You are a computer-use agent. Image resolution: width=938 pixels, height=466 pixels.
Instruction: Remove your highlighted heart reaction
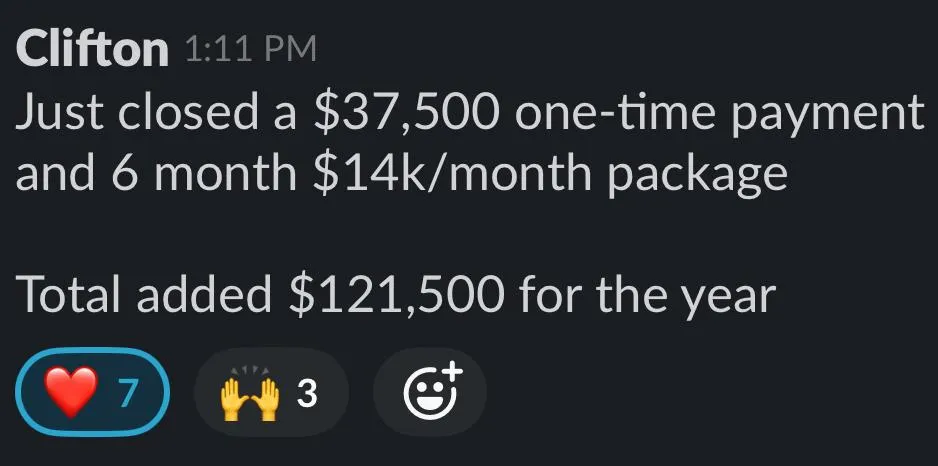[x=92, y=392]
